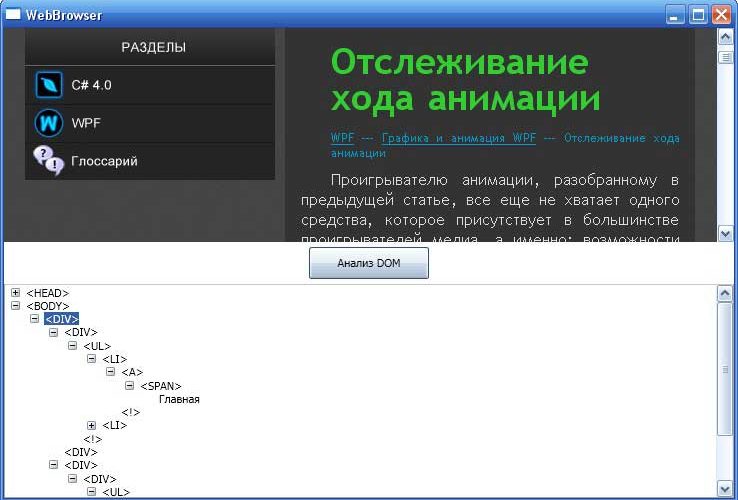Click the page heading Отслеживание хода анимации
738x500 pixels.
coord(465,81)
